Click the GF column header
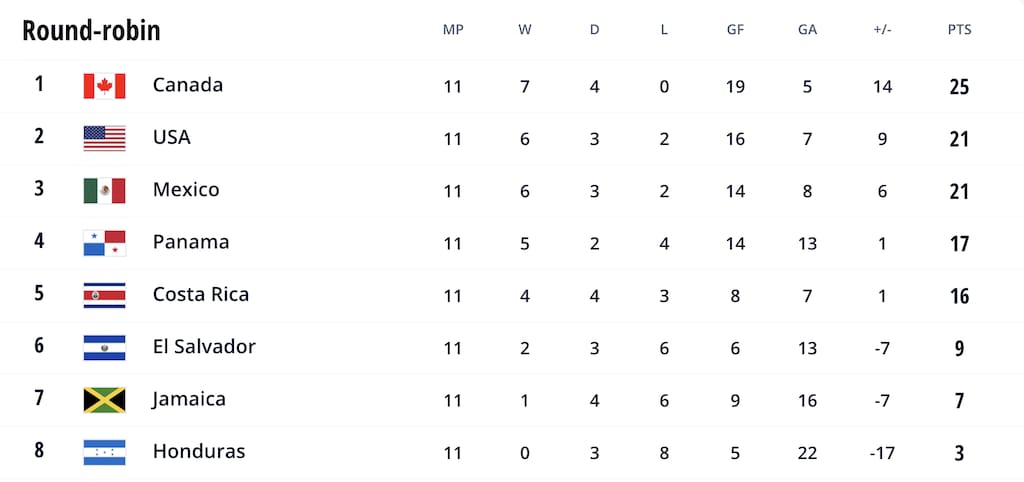 click(735, 30)
